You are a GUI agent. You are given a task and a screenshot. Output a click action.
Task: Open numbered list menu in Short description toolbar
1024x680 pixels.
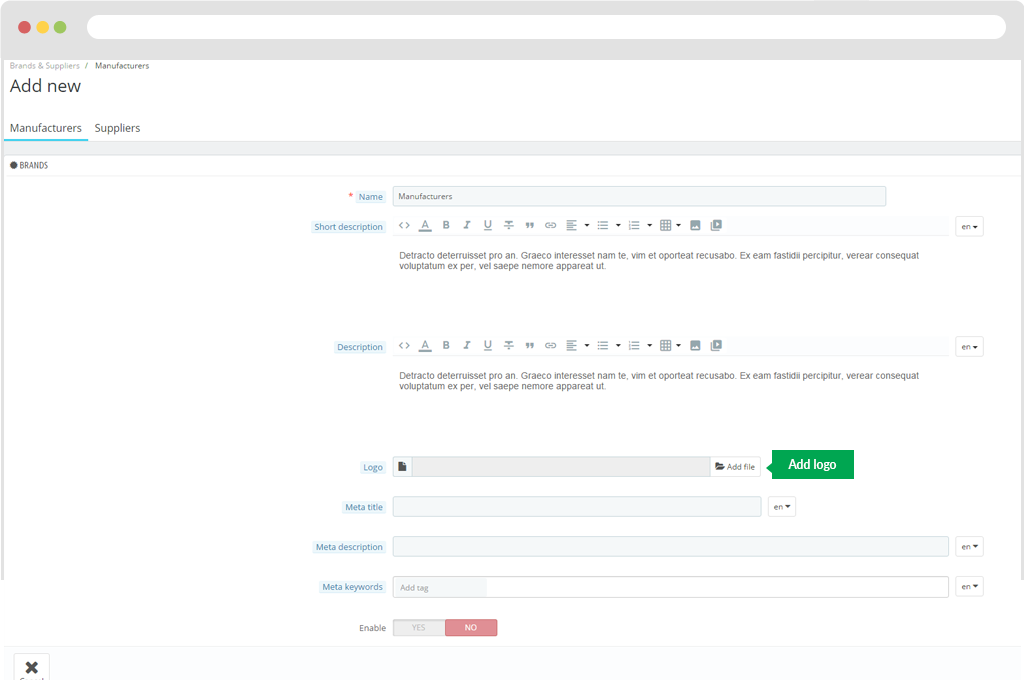(x=640, y=225)
